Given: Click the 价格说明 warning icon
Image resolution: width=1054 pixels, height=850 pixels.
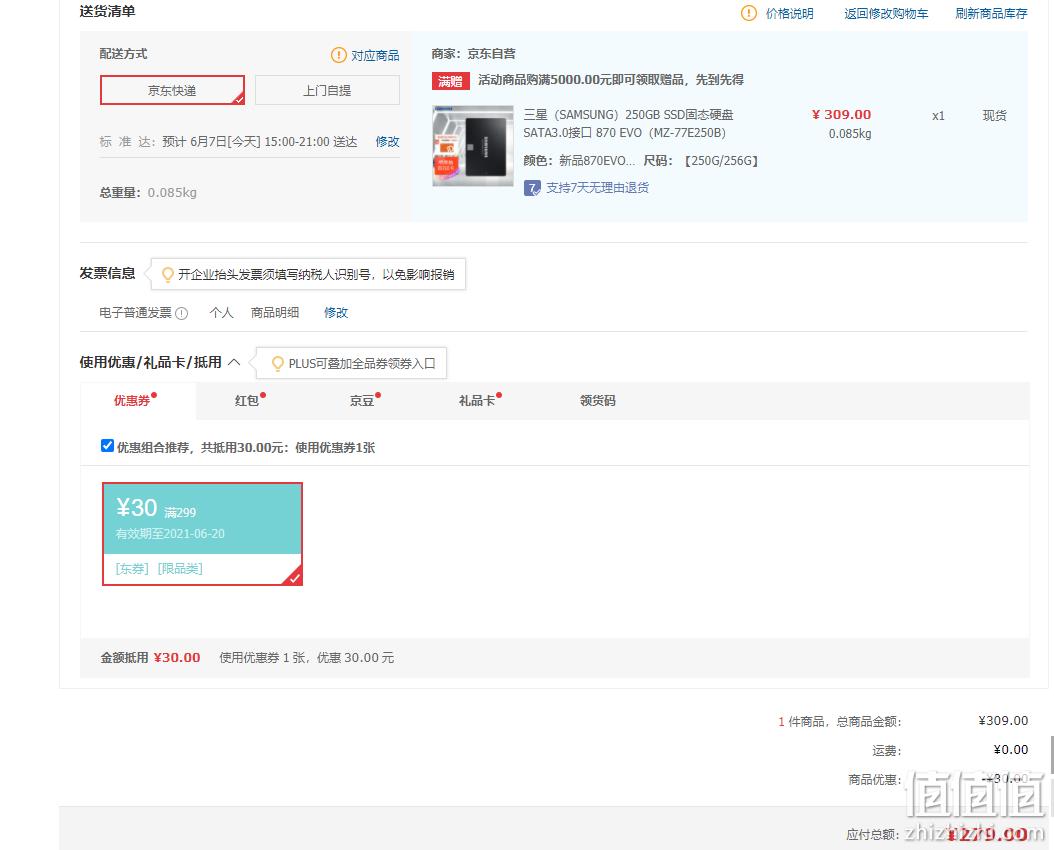Looking at the screenshot, I should pos(748,13).
